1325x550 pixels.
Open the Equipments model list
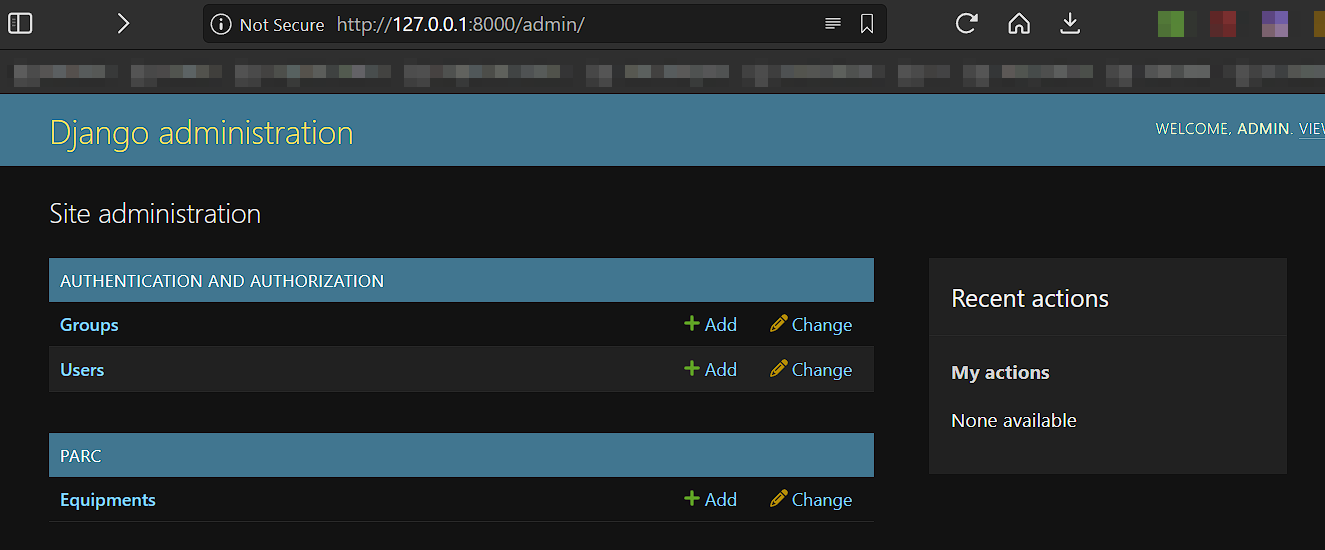108,500
